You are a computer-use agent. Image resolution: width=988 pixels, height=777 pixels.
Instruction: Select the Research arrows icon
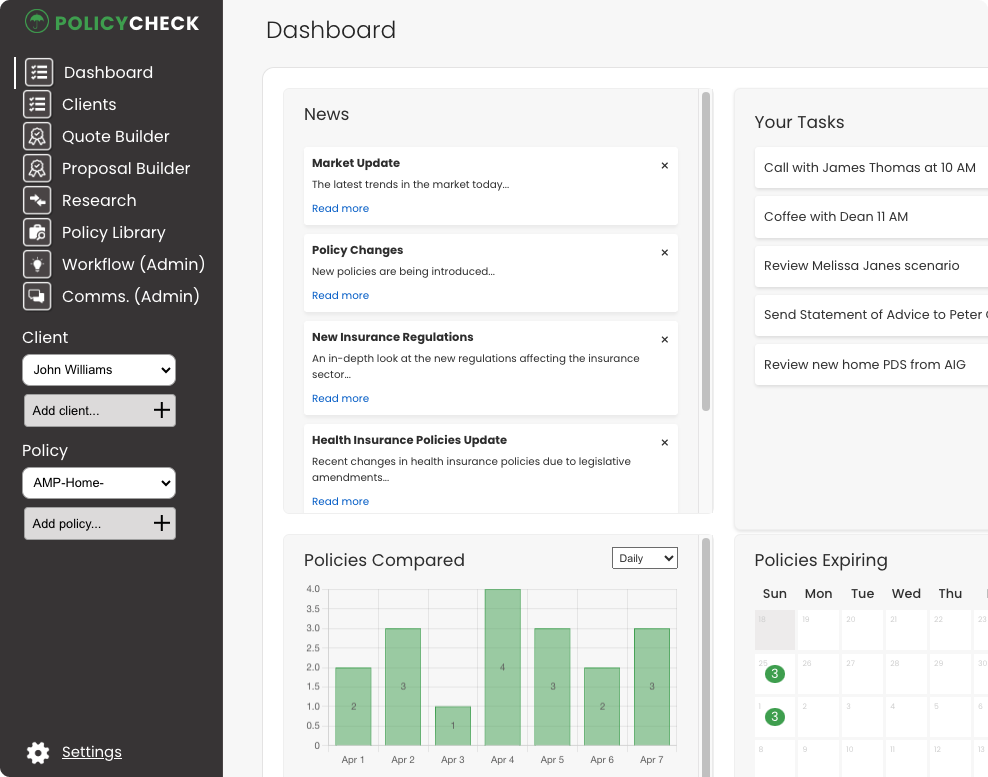(37, 200)
